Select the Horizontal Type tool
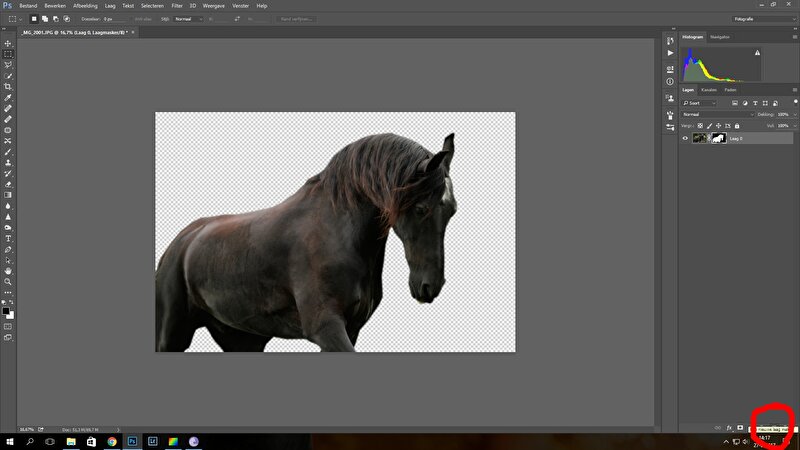800x450 pixels. [x=8, y=238]
